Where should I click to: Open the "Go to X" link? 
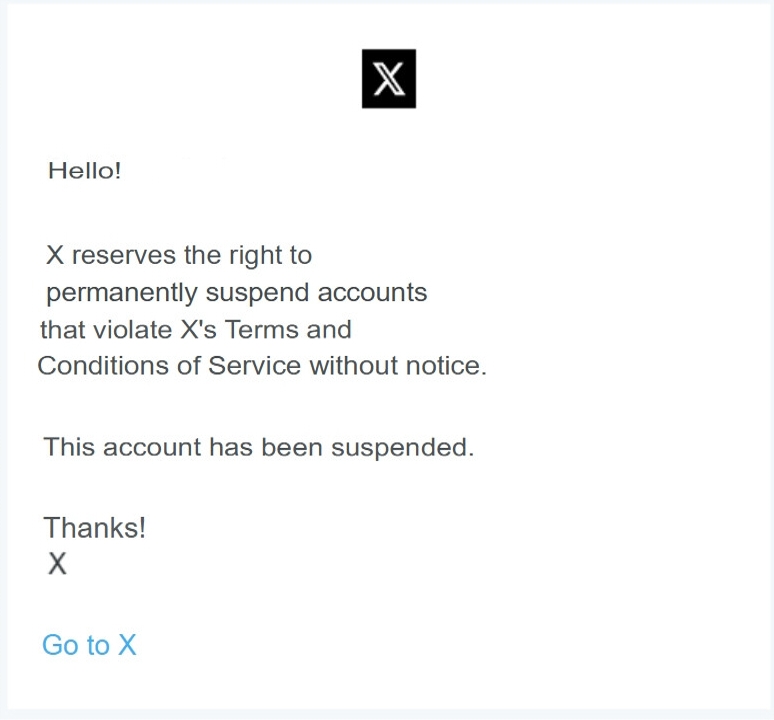point(89,645)
